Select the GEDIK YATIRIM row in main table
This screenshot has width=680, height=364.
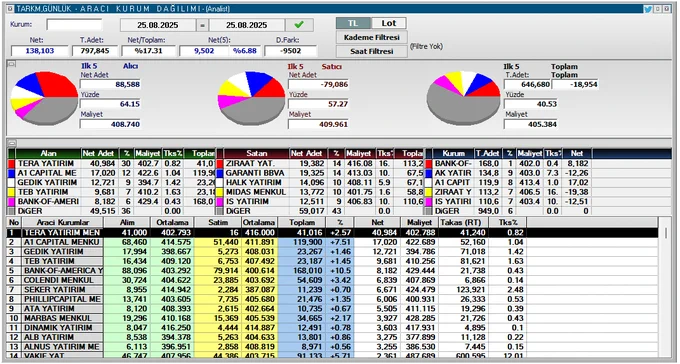(332, 252)
